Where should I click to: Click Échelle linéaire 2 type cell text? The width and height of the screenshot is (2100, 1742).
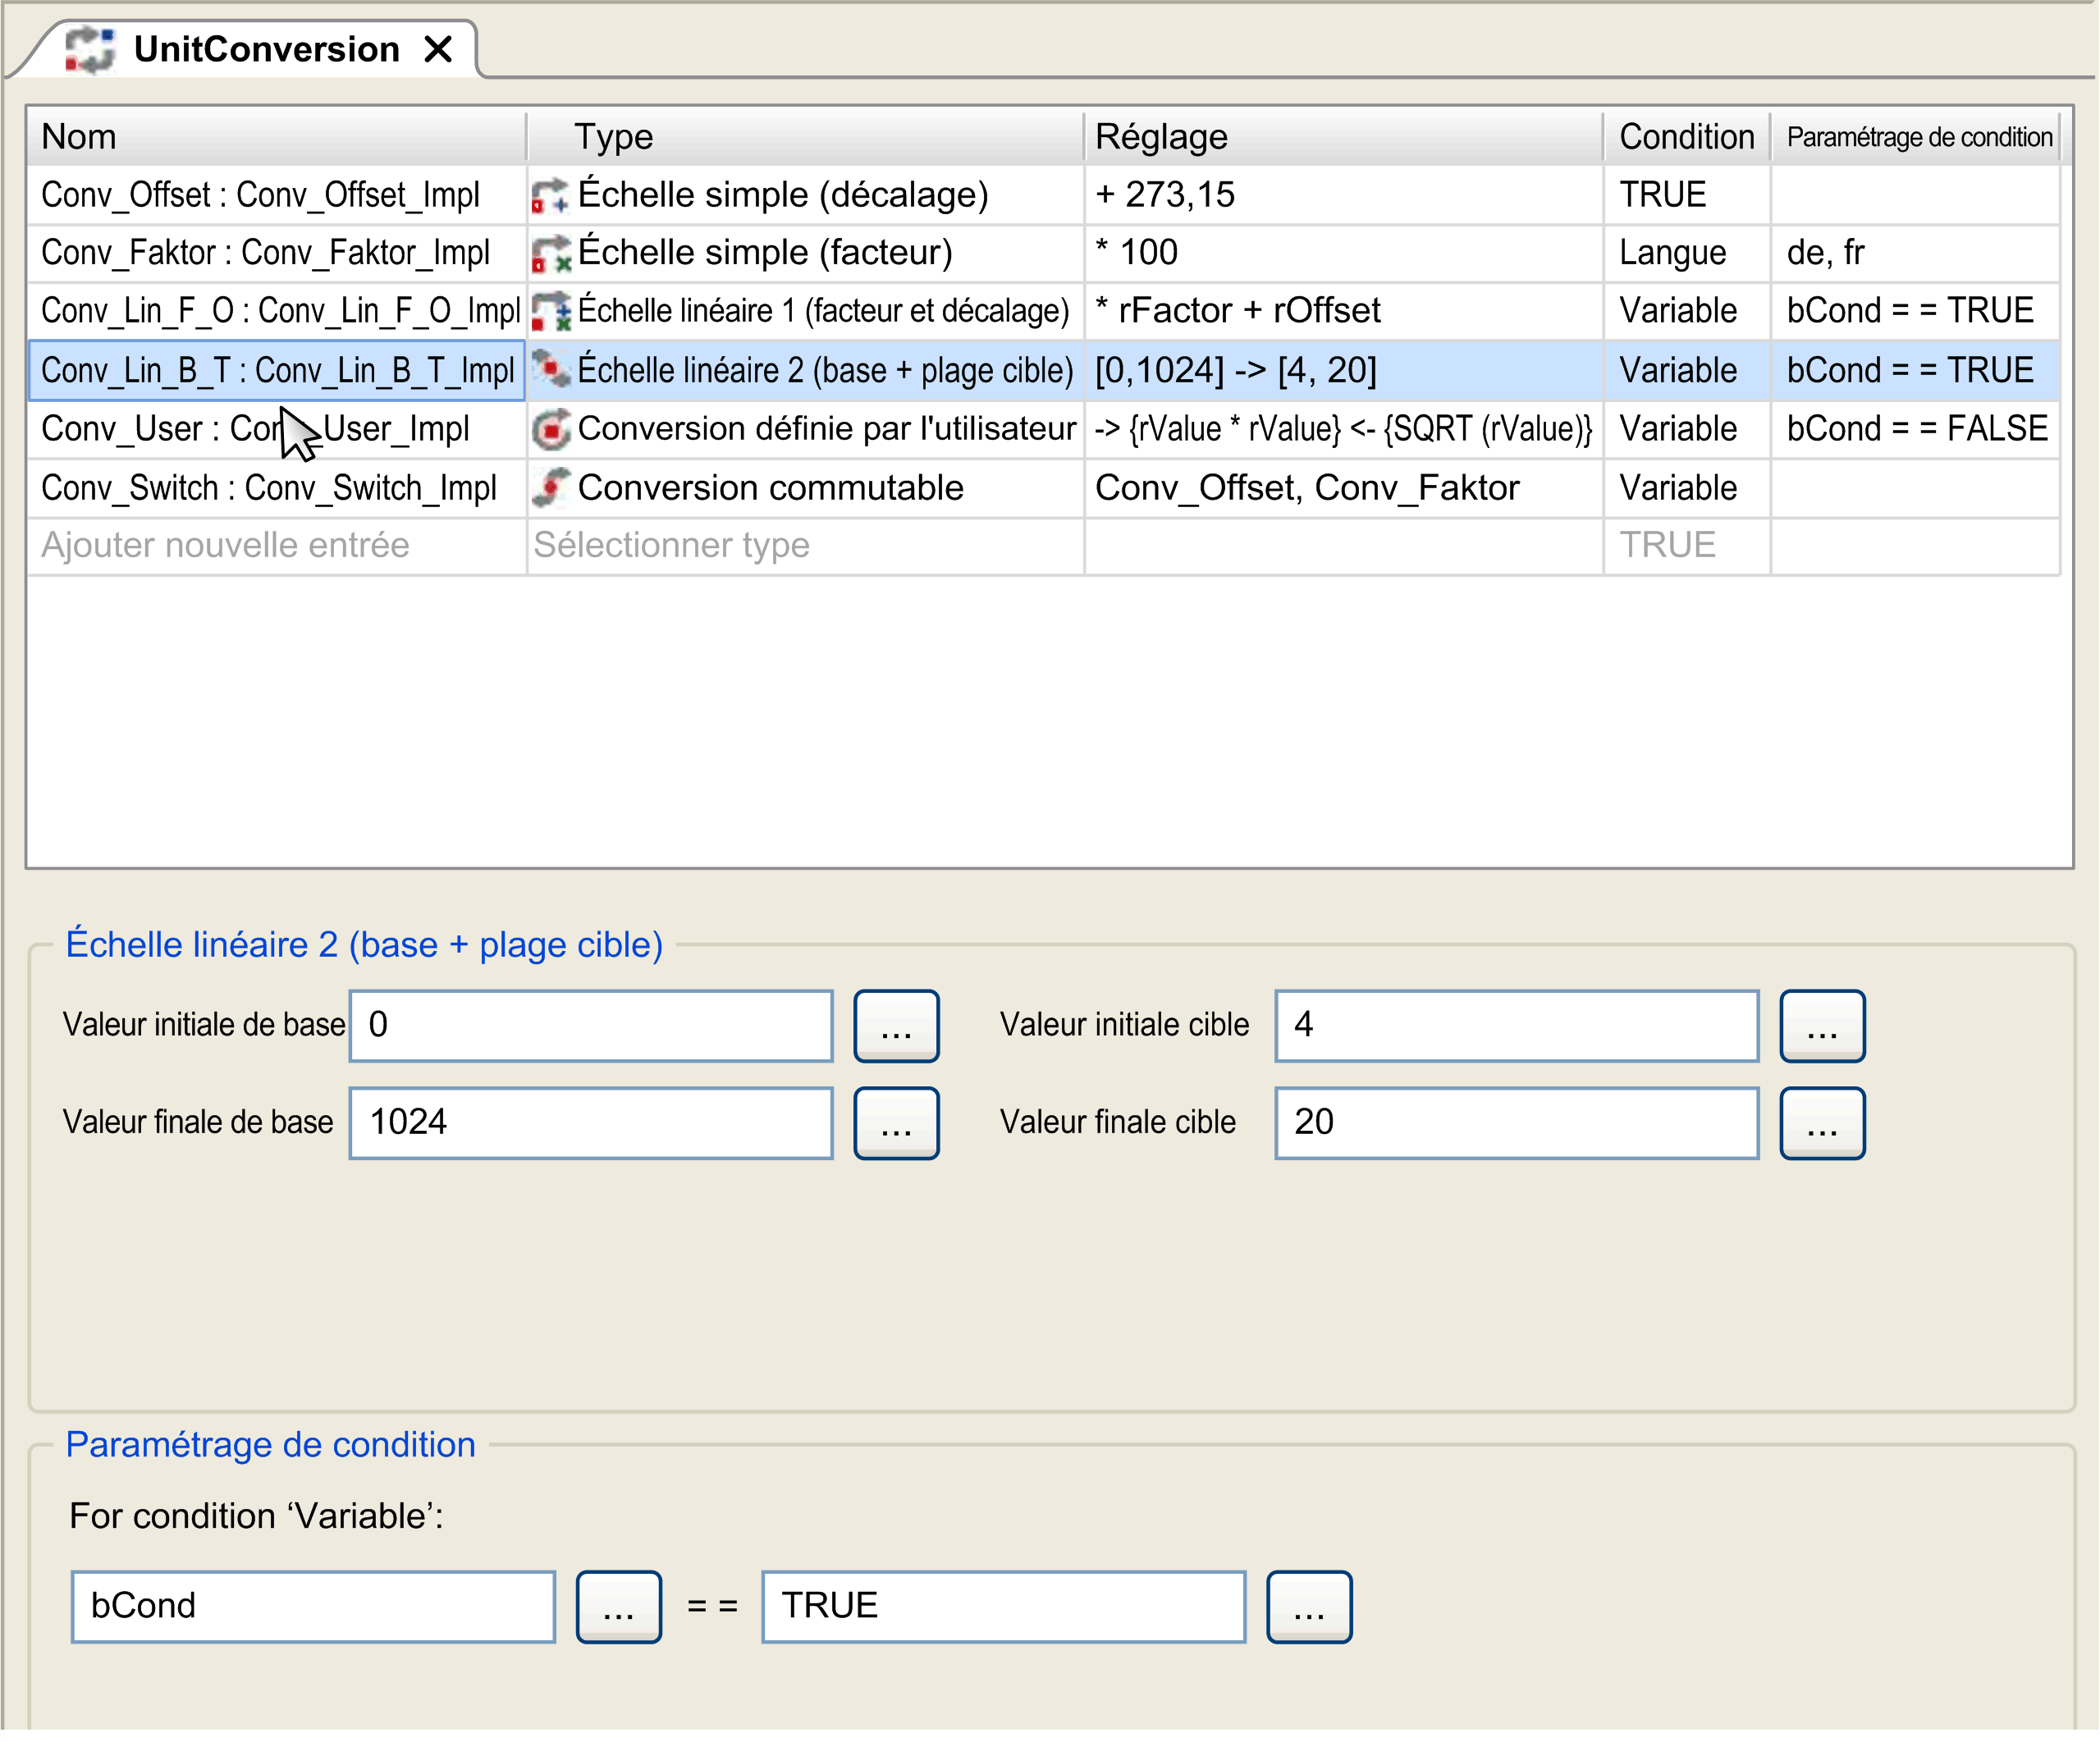pos(825,371)
